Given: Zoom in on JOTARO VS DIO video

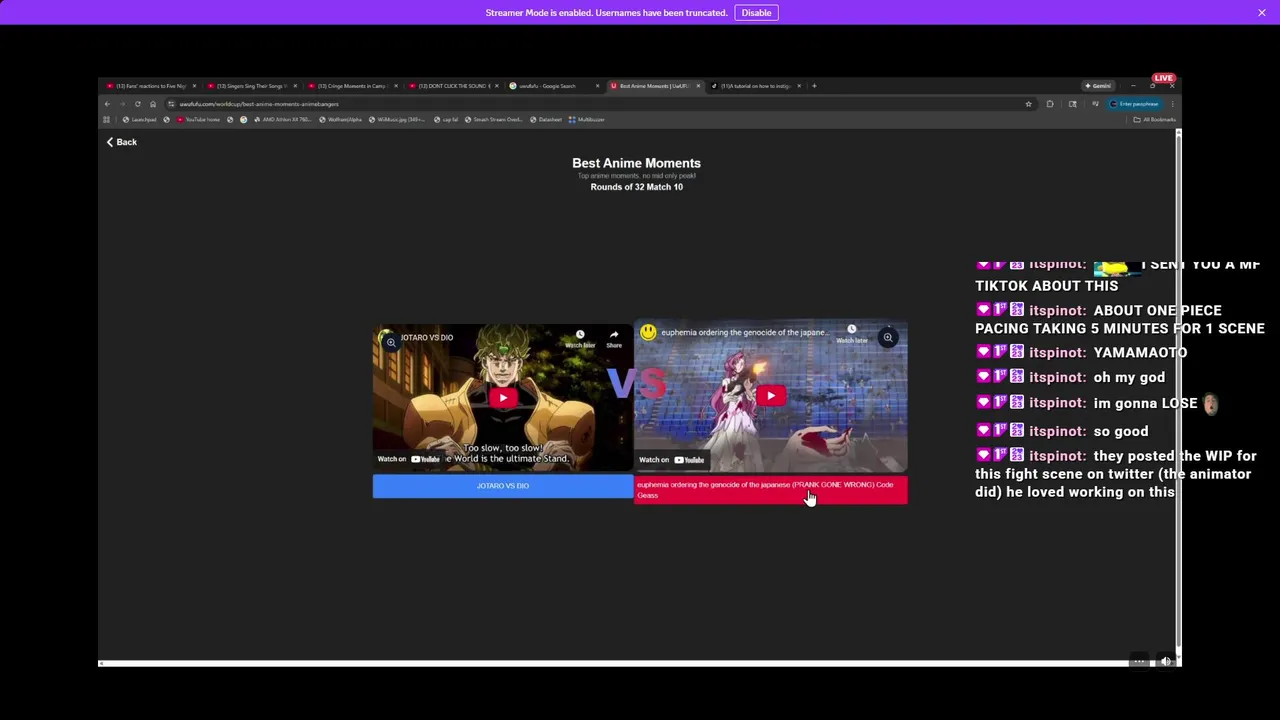Looking at the screenshot, I should coord(391,342).
